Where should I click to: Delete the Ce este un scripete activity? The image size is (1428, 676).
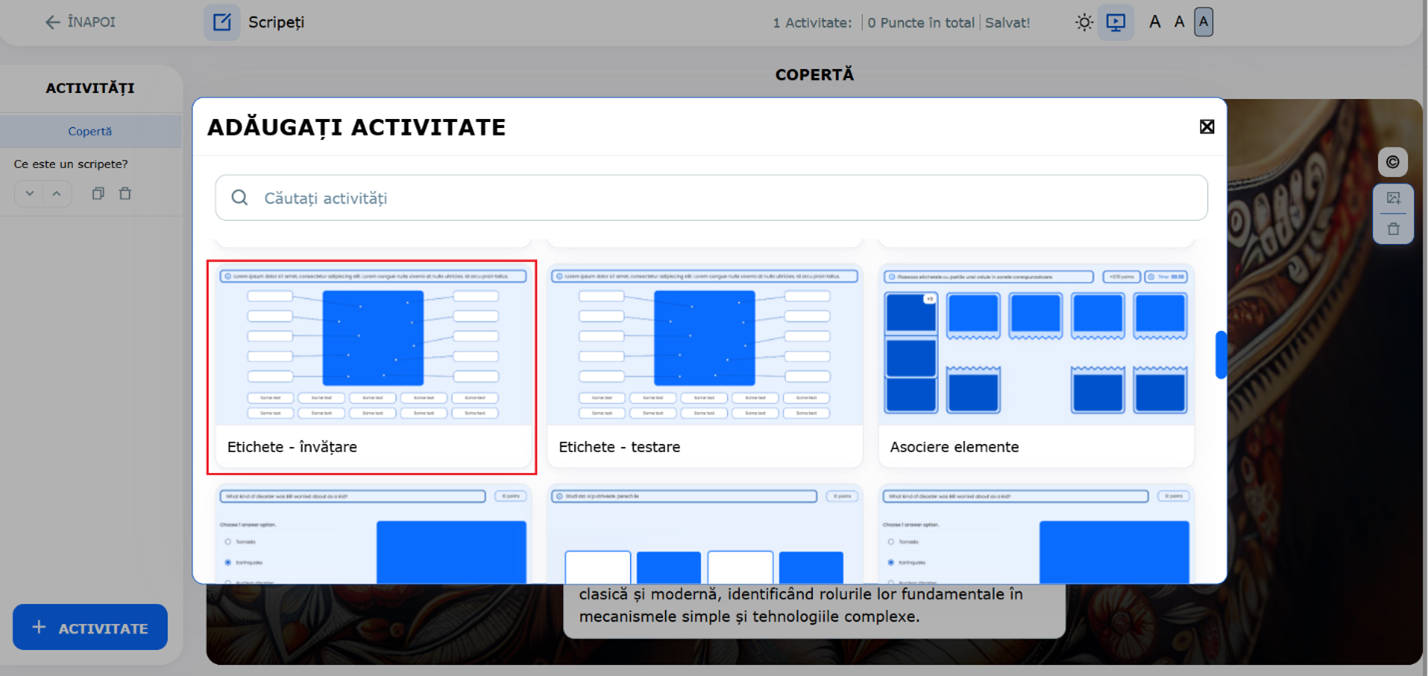(x=125, y=194)
